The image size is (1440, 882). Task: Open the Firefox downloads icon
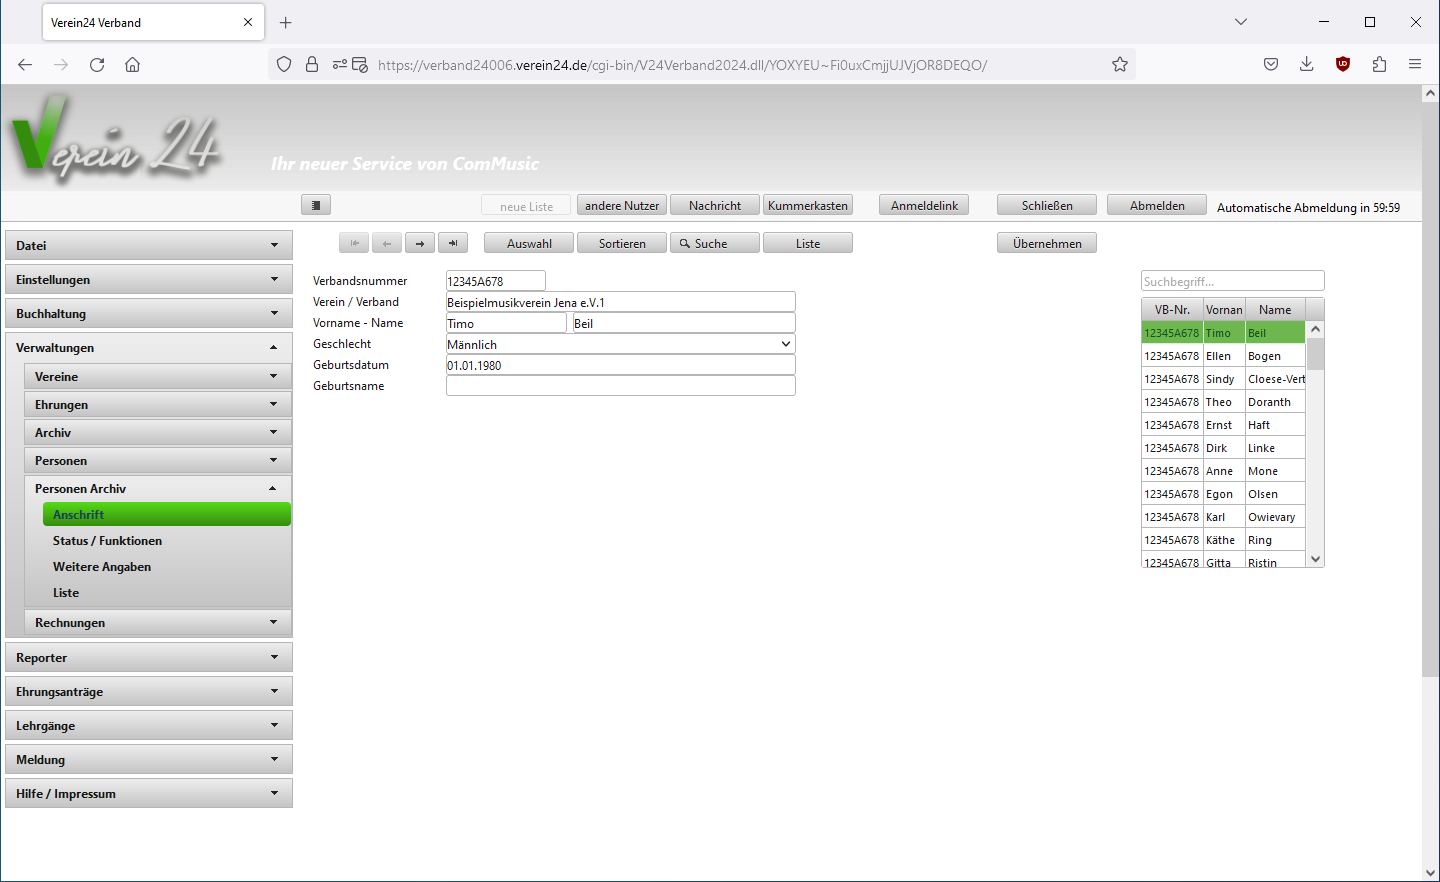tap(1306, 65)
